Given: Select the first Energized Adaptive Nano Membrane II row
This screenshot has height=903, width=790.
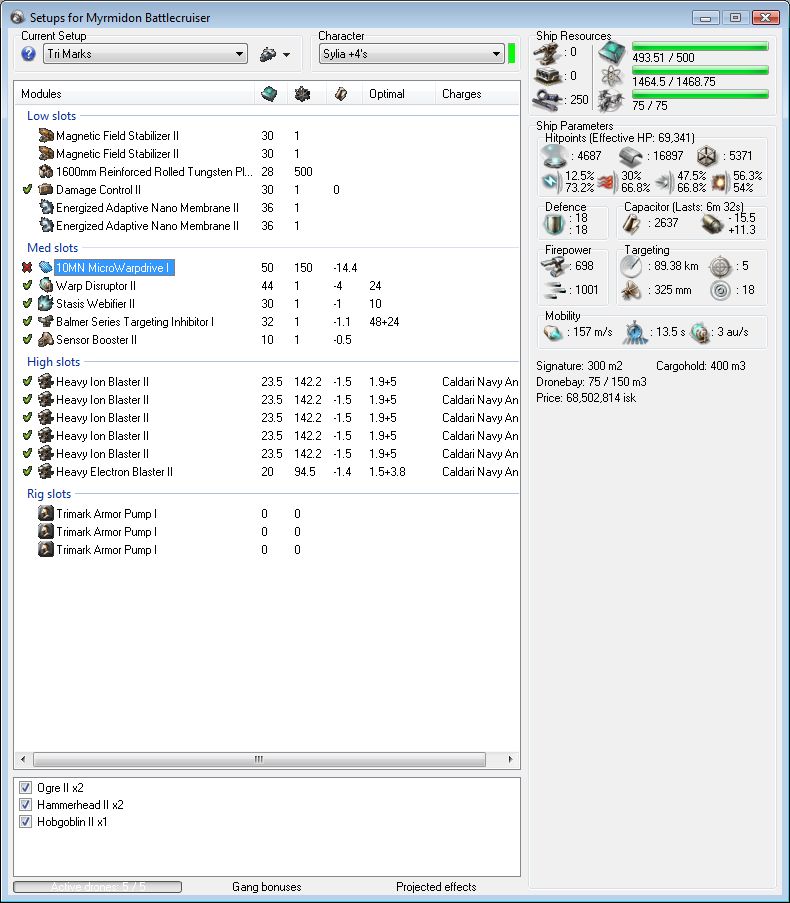Looking at the screenshot, I should pyautogui.click(x=267, y=207).
